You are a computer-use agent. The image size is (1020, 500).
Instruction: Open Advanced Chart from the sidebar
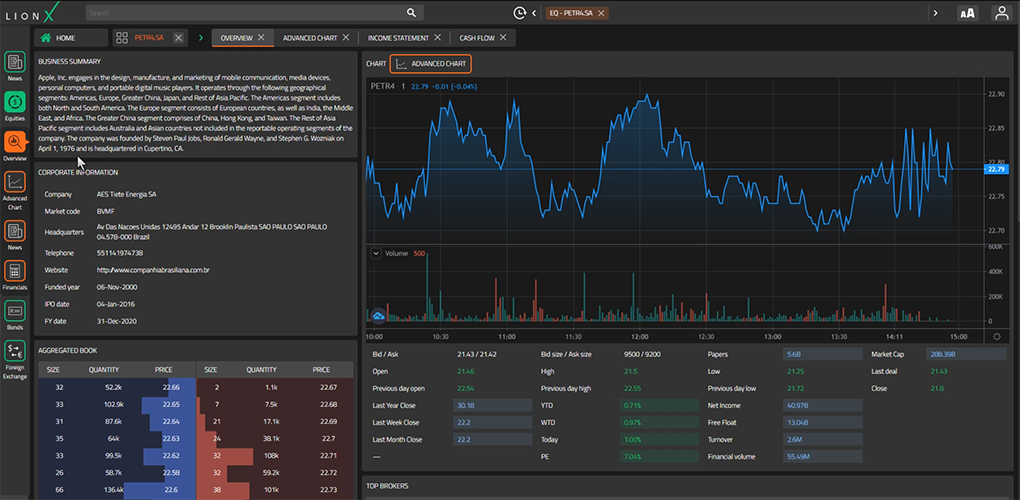(15, 183)
